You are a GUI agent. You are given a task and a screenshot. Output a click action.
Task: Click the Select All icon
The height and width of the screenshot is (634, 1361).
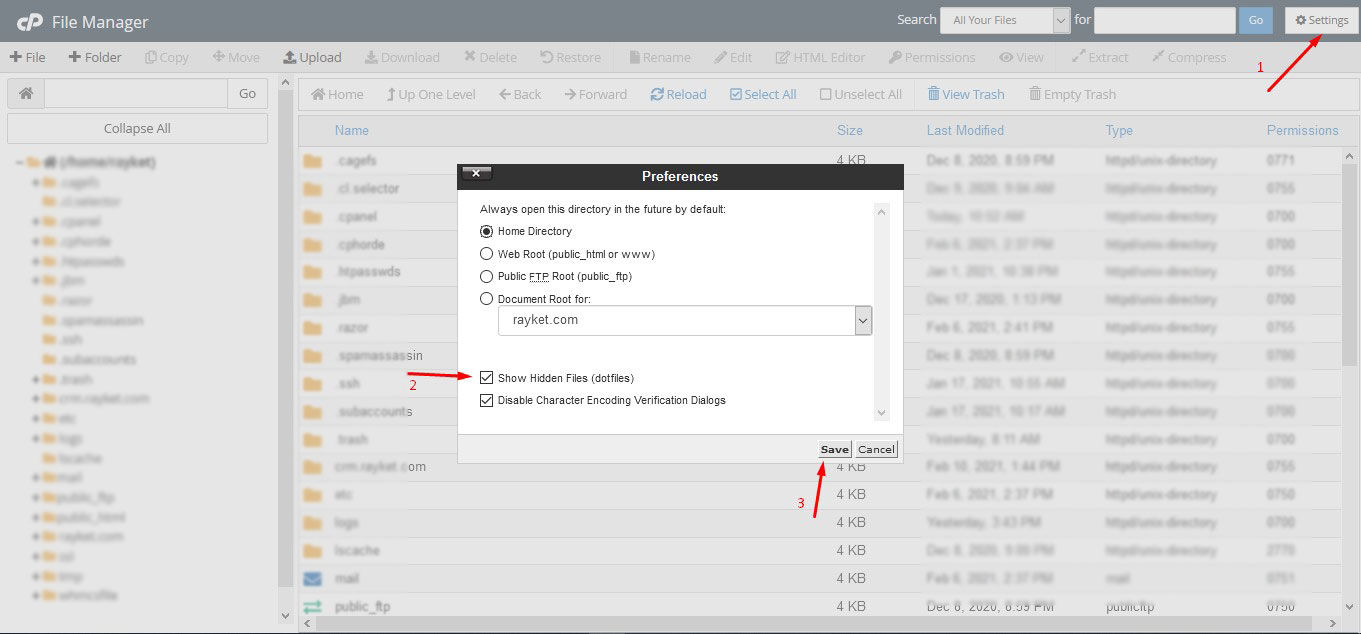pyautogui.click(x=736, y=94)
